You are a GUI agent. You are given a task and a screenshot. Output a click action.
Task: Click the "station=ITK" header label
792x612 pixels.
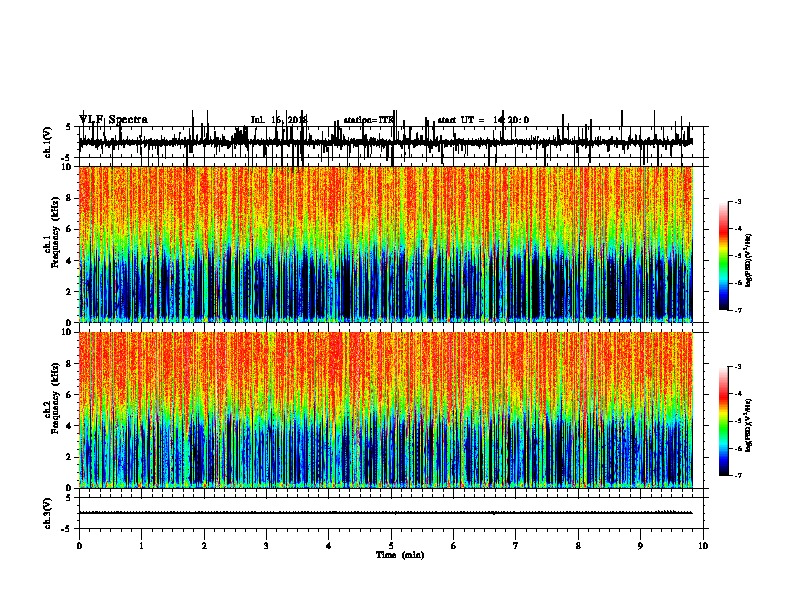pyautogui.click(x=369, y=120)
